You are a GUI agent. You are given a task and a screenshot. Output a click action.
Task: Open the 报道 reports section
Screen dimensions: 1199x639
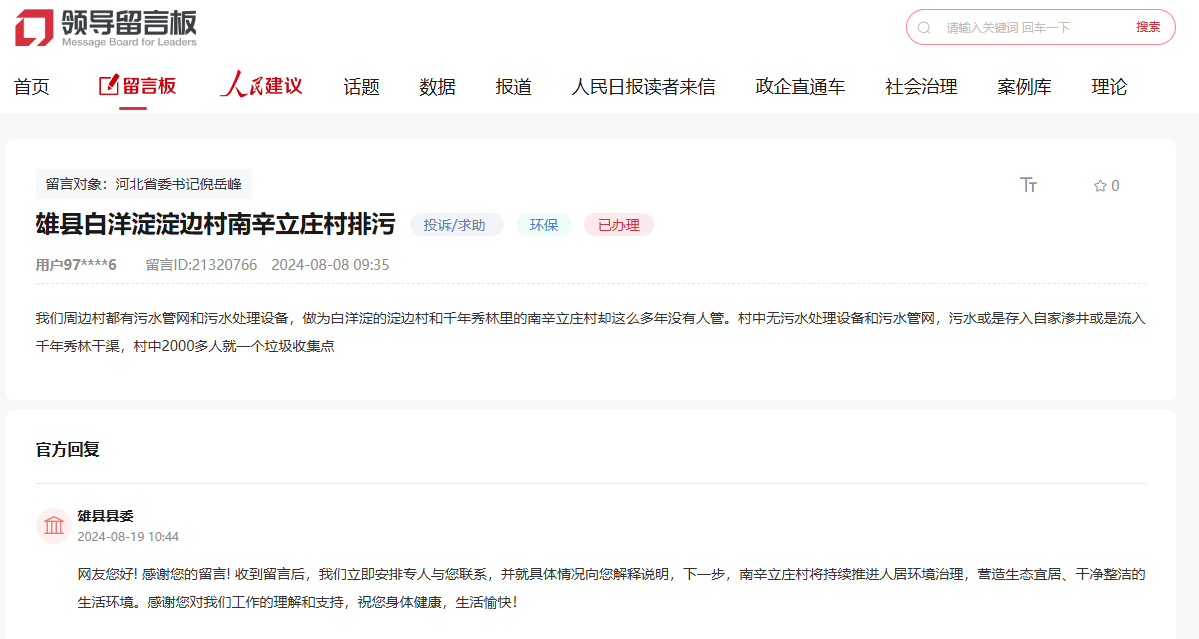513,87
